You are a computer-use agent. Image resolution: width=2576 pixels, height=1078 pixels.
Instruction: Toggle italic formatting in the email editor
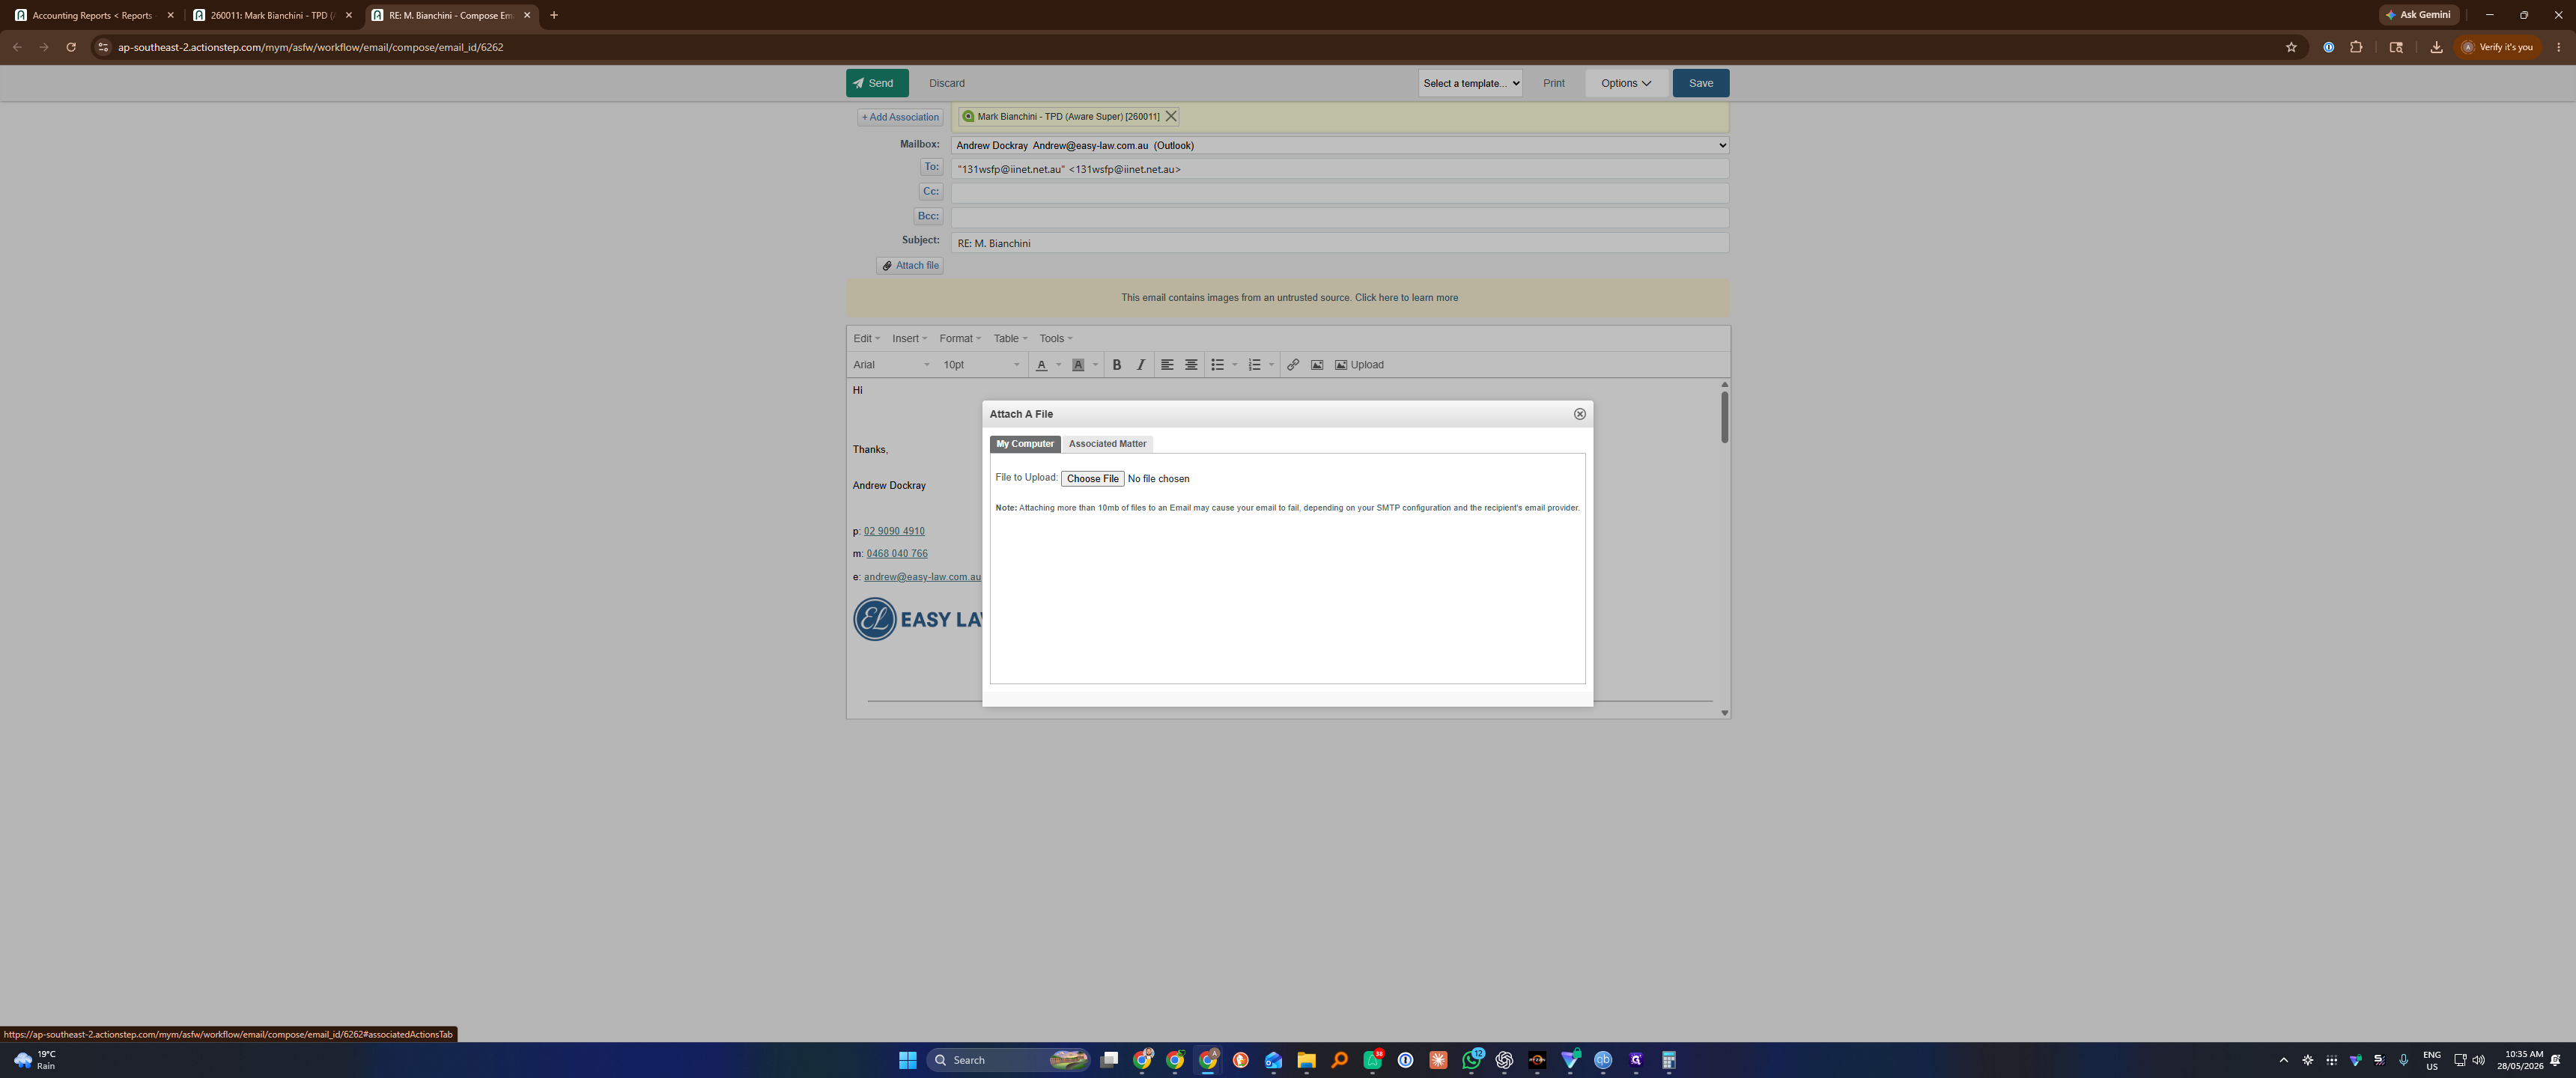click(x=1141, y=365)
